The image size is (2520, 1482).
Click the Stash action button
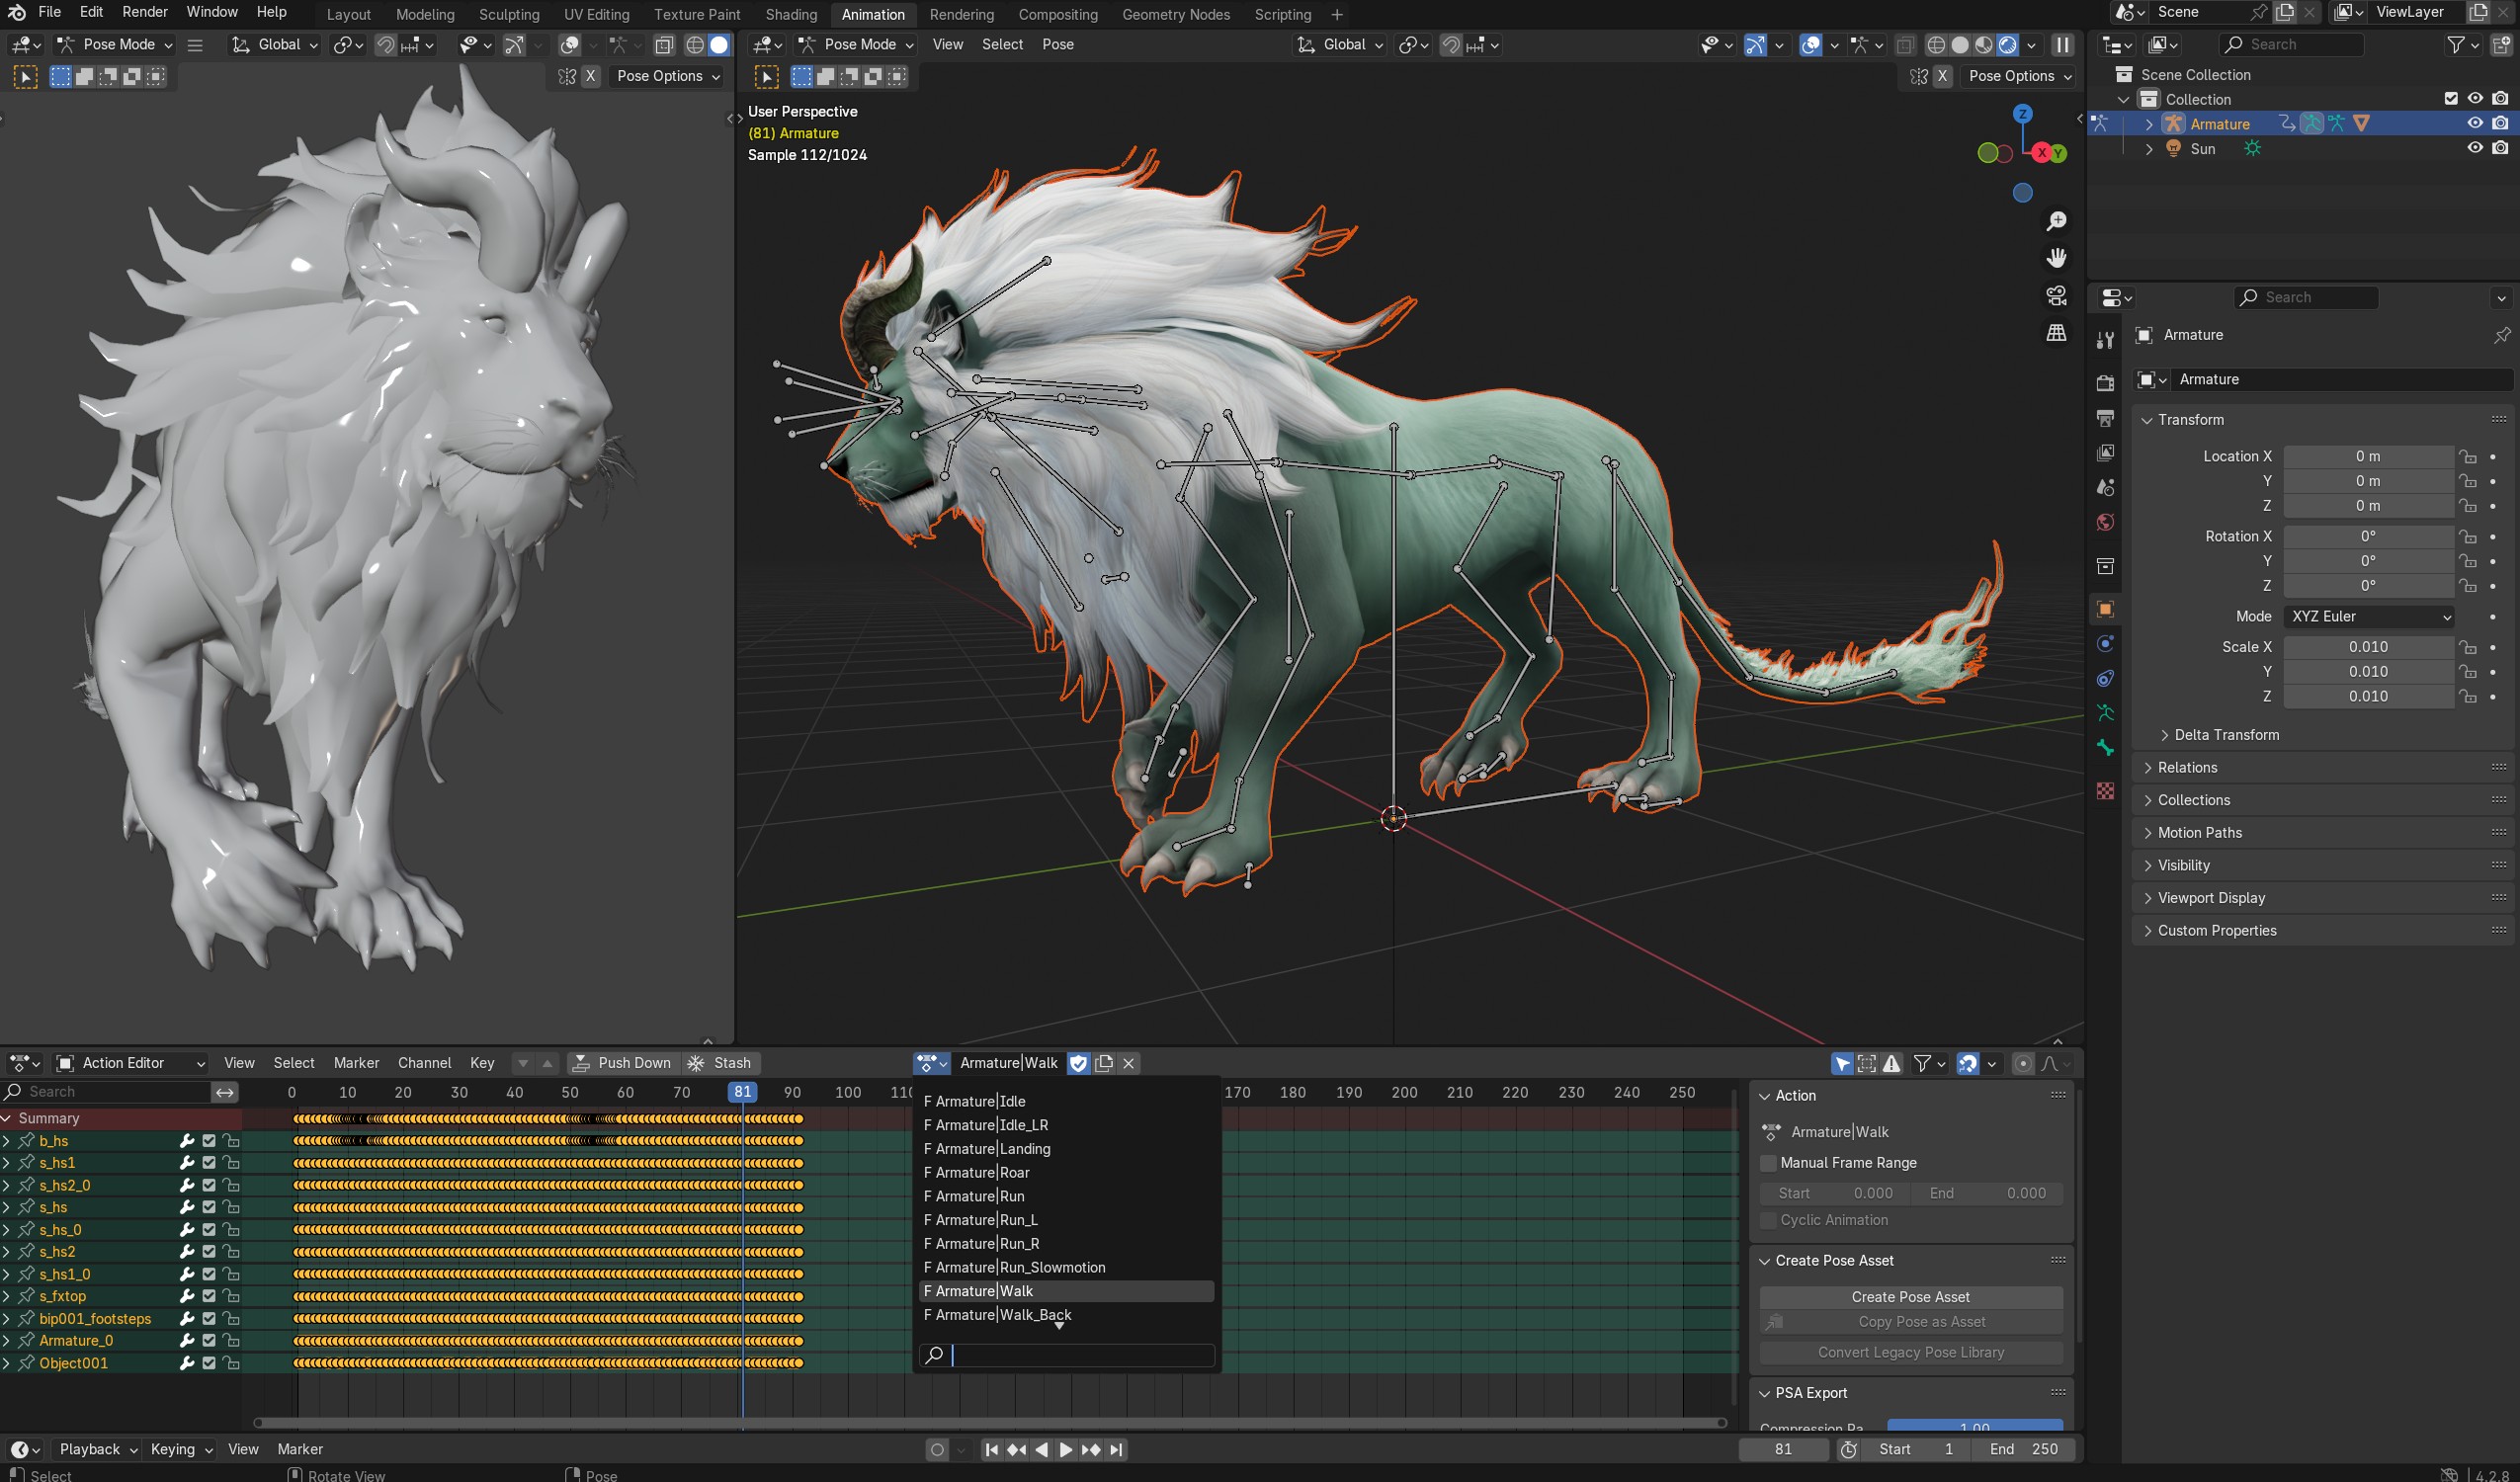720,1063
